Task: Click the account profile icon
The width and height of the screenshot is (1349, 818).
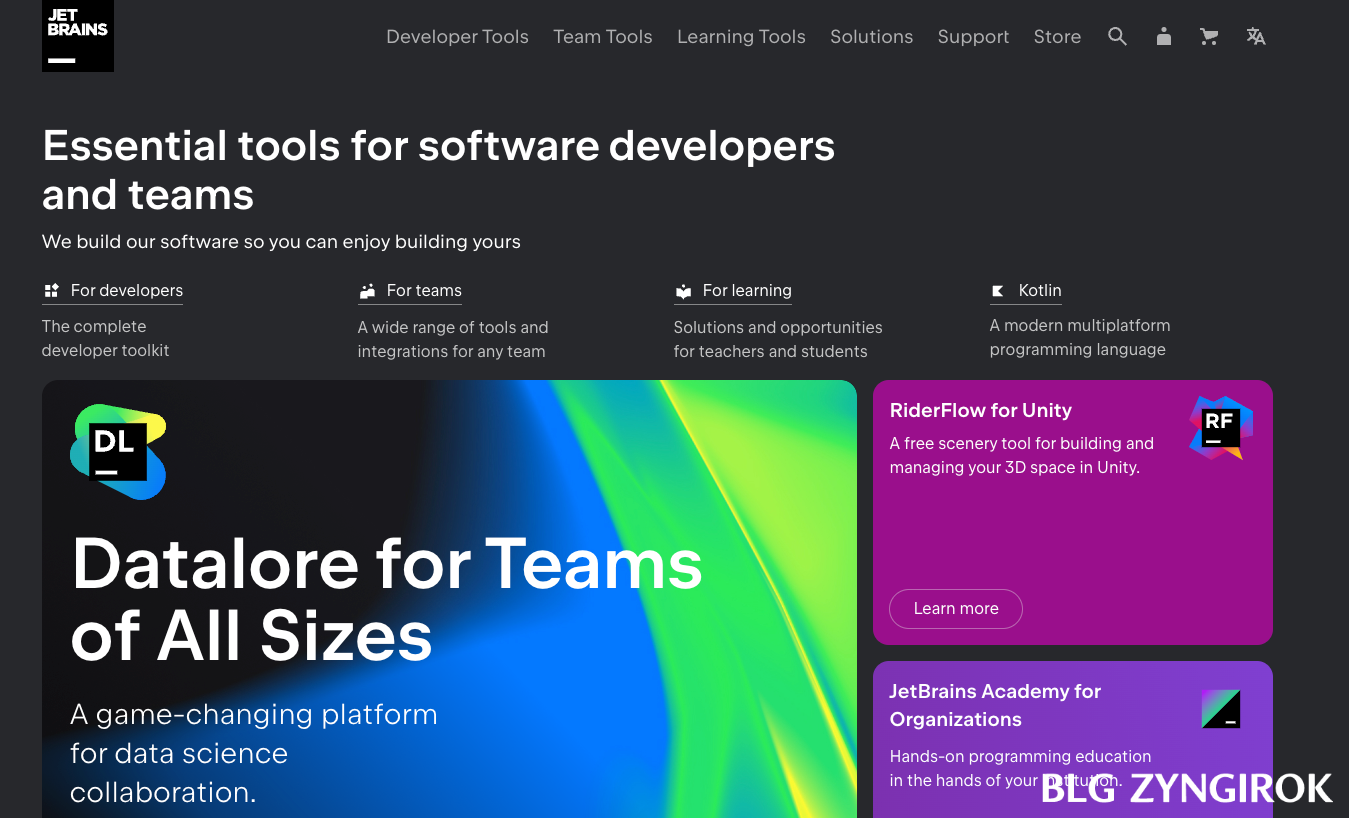Action: (1163, 36)
